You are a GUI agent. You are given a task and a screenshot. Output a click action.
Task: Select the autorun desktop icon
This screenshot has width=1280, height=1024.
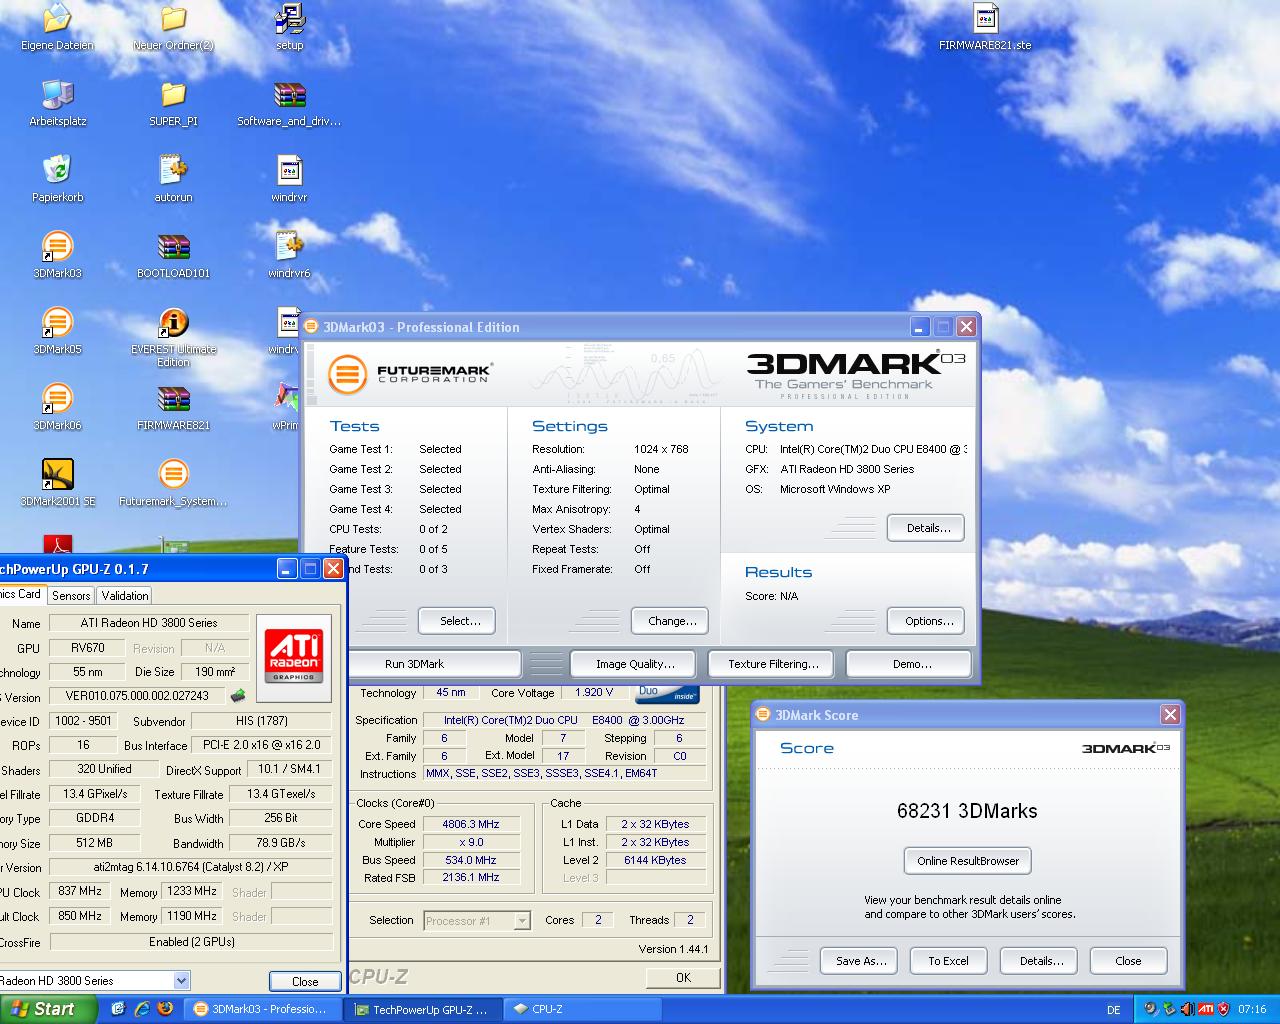tap(173, 171)
